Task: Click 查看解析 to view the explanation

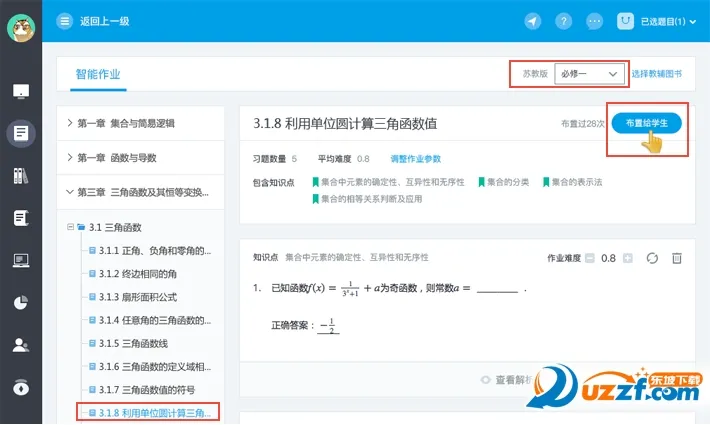Action: point(514,380)
